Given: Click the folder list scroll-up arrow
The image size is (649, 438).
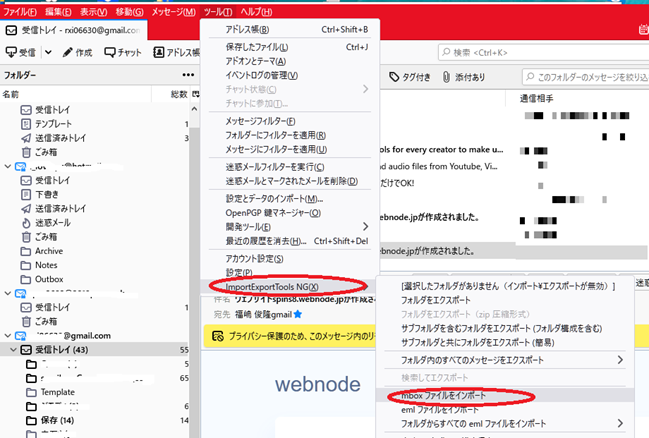Looking at the screenshot, I should tap(194, 109).
